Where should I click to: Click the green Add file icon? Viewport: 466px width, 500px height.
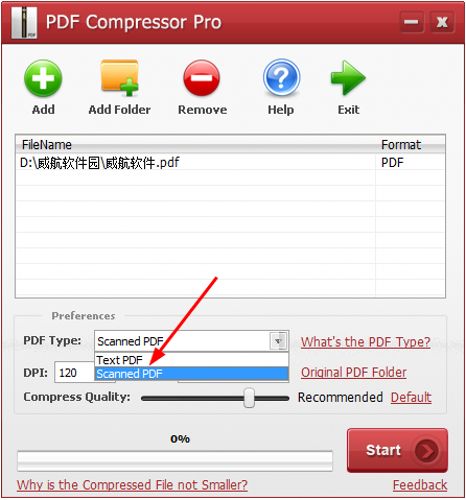43,78
